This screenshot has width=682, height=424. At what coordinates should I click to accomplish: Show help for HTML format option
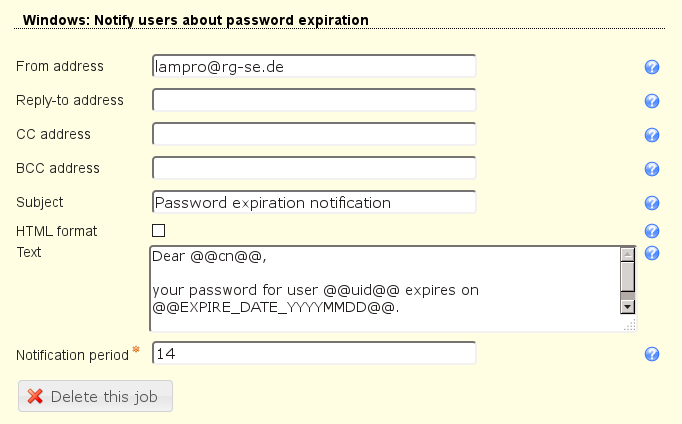(x=652, y=231)
